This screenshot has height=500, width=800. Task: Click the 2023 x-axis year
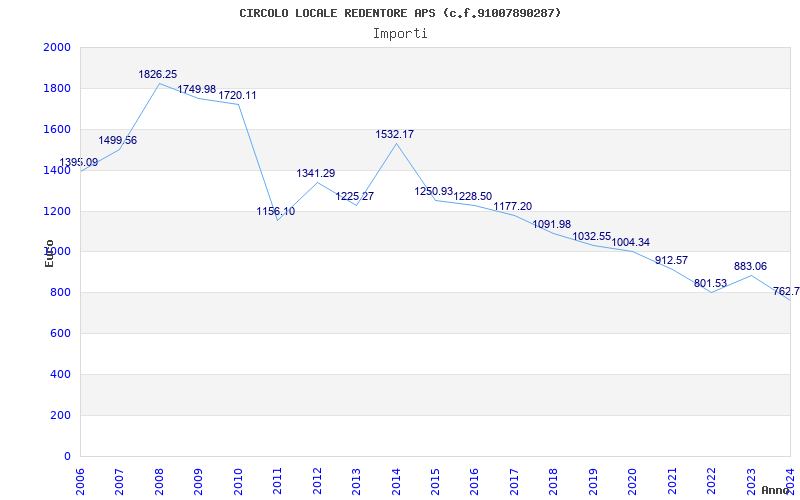coord(751,482)
